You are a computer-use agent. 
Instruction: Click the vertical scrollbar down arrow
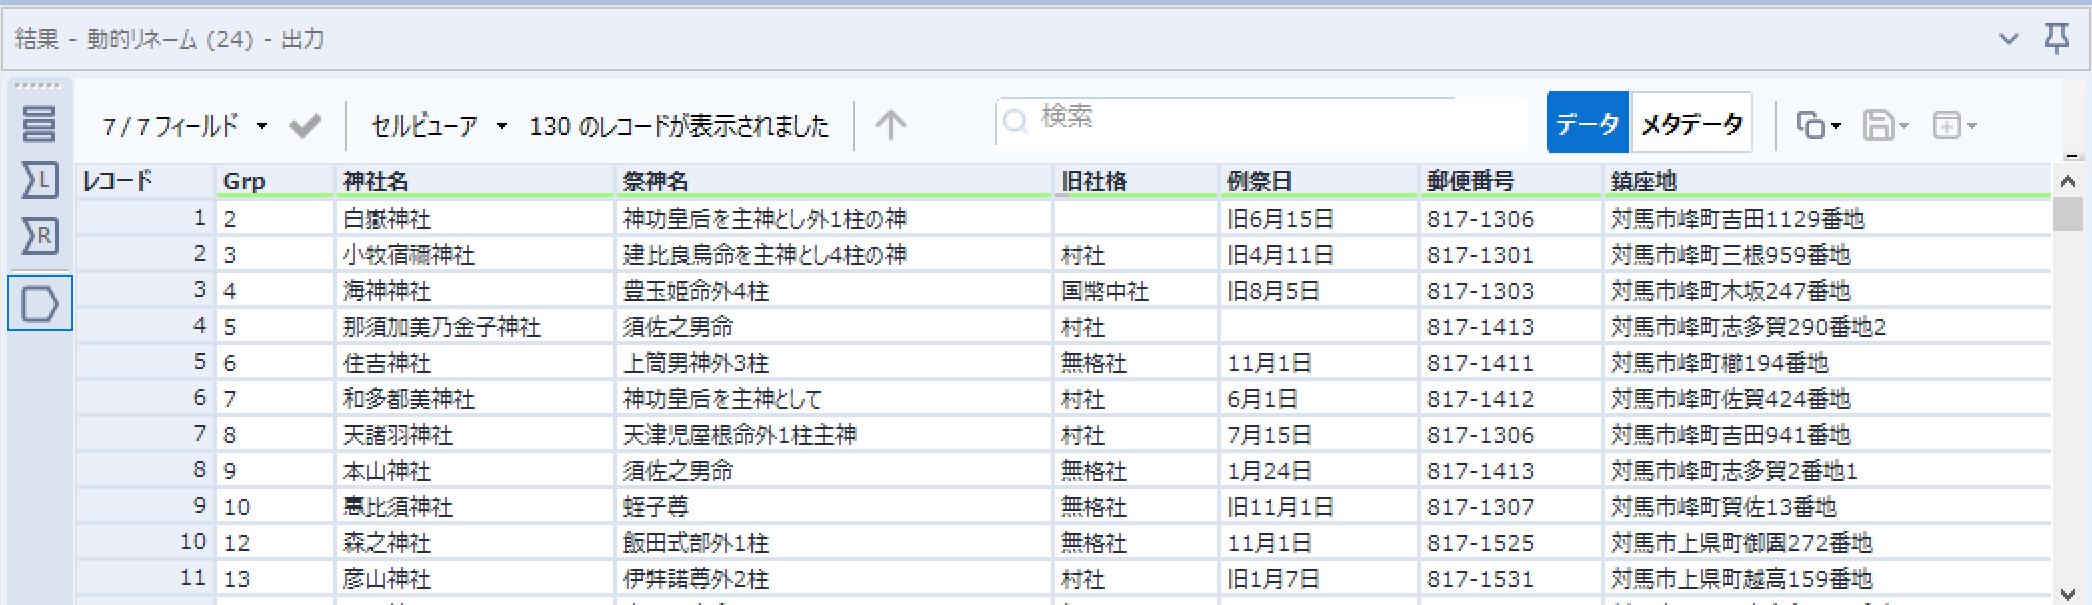click(x=2067, y=594)
